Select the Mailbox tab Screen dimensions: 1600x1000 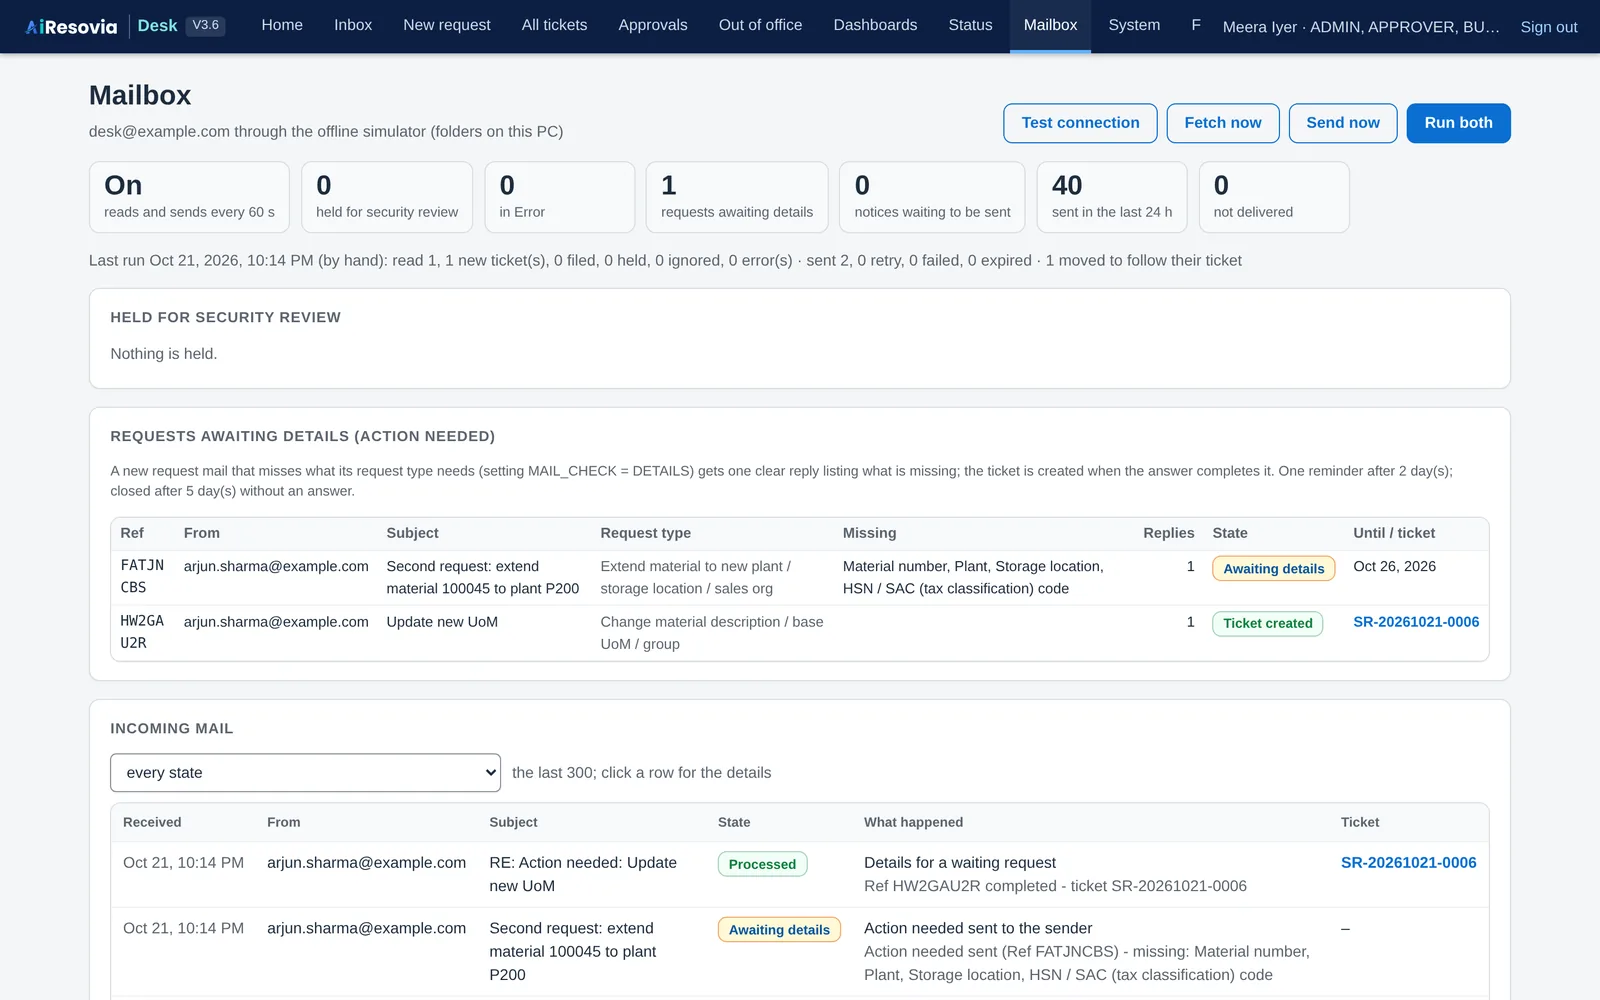[x=1051, y=25]
